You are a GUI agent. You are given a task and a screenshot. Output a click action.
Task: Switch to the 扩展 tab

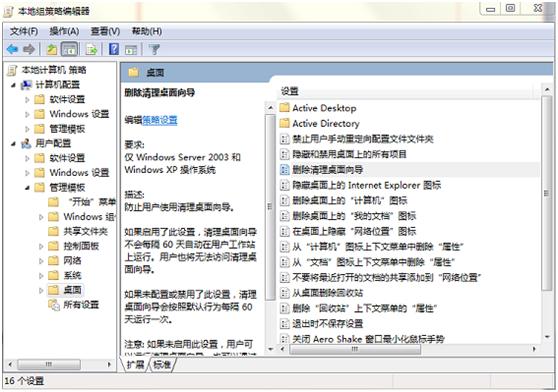click(135, 364)
